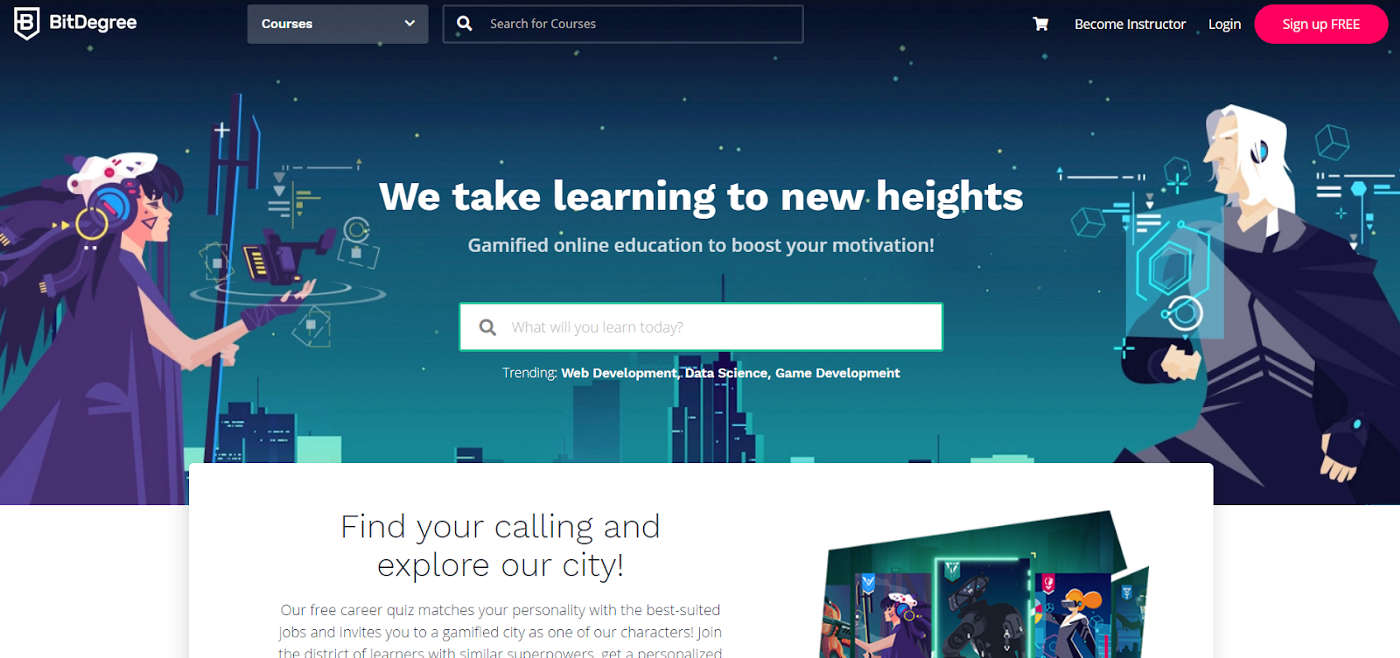Click the character cards illustration thumbnail
The image size is (1400, 658).
point(985,586)
